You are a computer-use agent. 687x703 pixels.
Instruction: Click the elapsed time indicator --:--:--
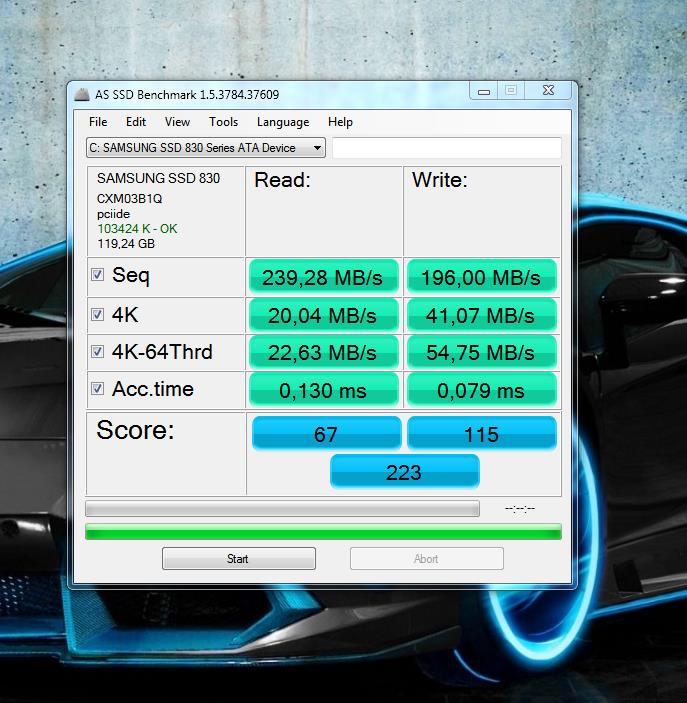520,509
